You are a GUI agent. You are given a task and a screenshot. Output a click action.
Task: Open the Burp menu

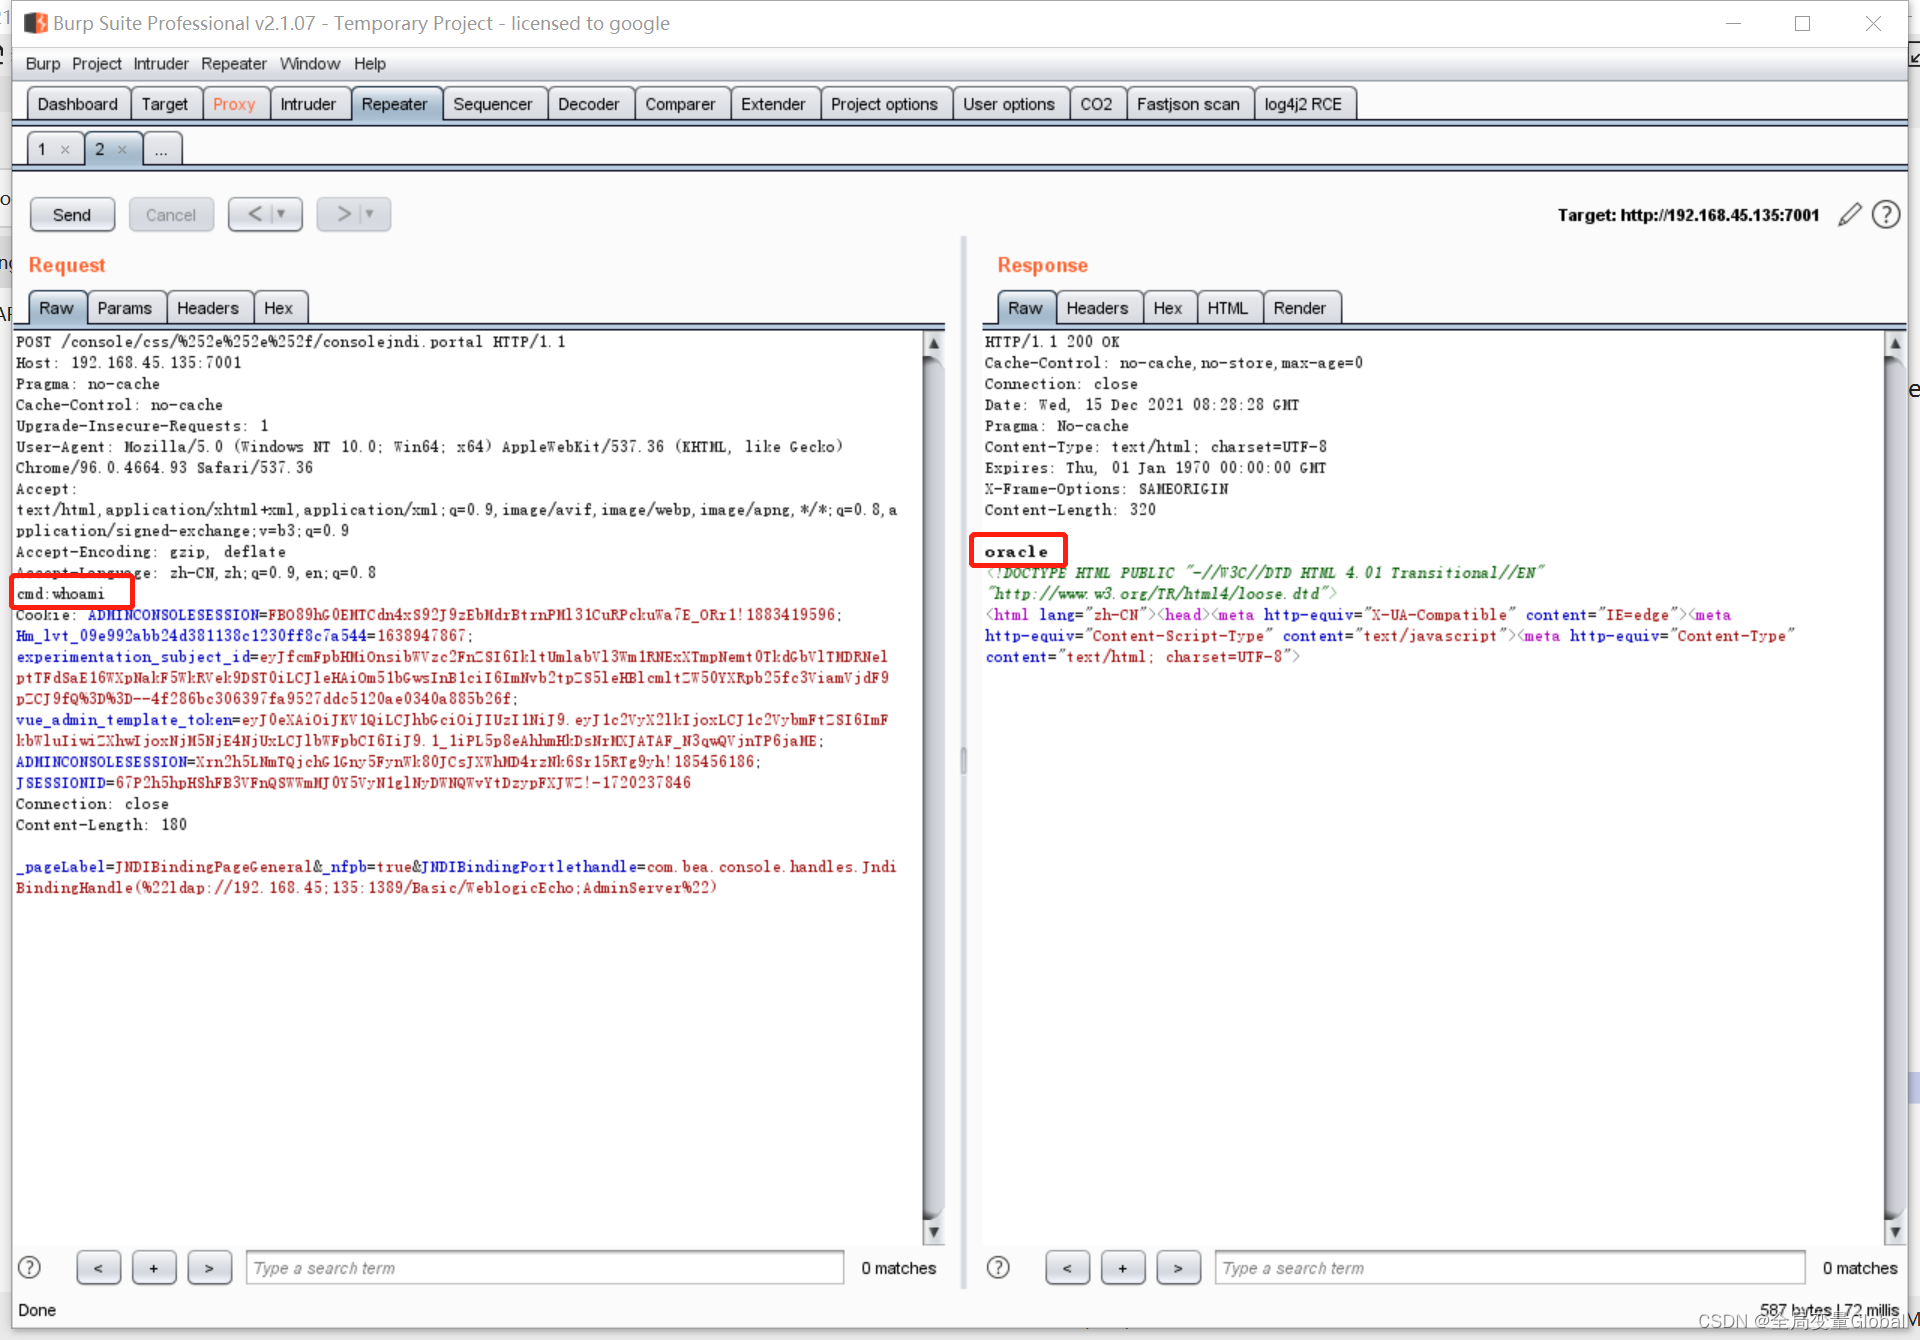coord(43,64)
